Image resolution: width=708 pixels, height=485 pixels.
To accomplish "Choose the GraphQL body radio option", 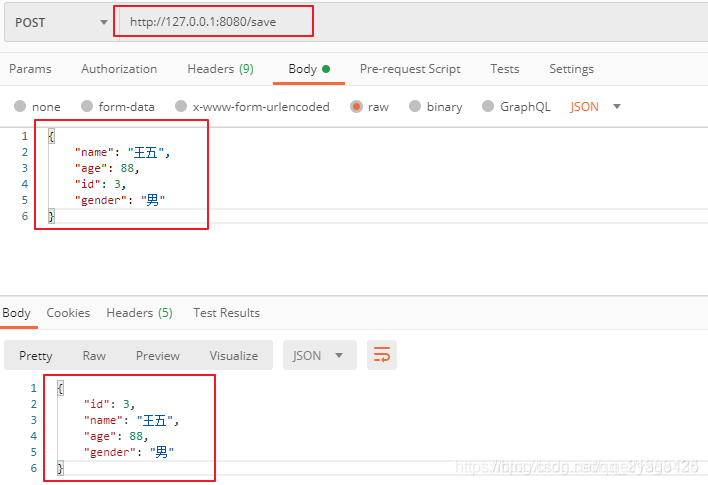I will 488,106.
